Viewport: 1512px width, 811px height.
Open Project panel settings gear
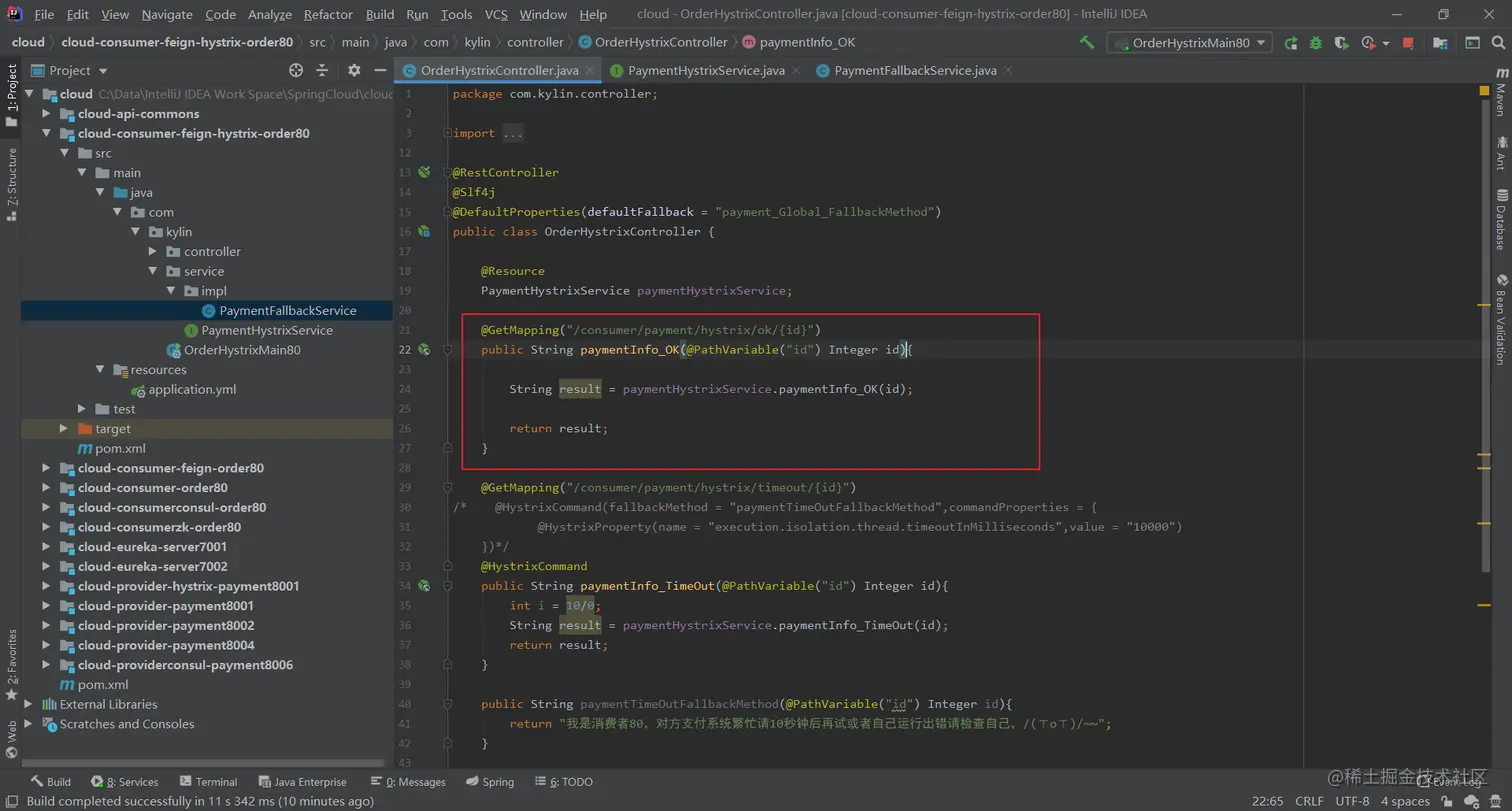coord(354,70)
